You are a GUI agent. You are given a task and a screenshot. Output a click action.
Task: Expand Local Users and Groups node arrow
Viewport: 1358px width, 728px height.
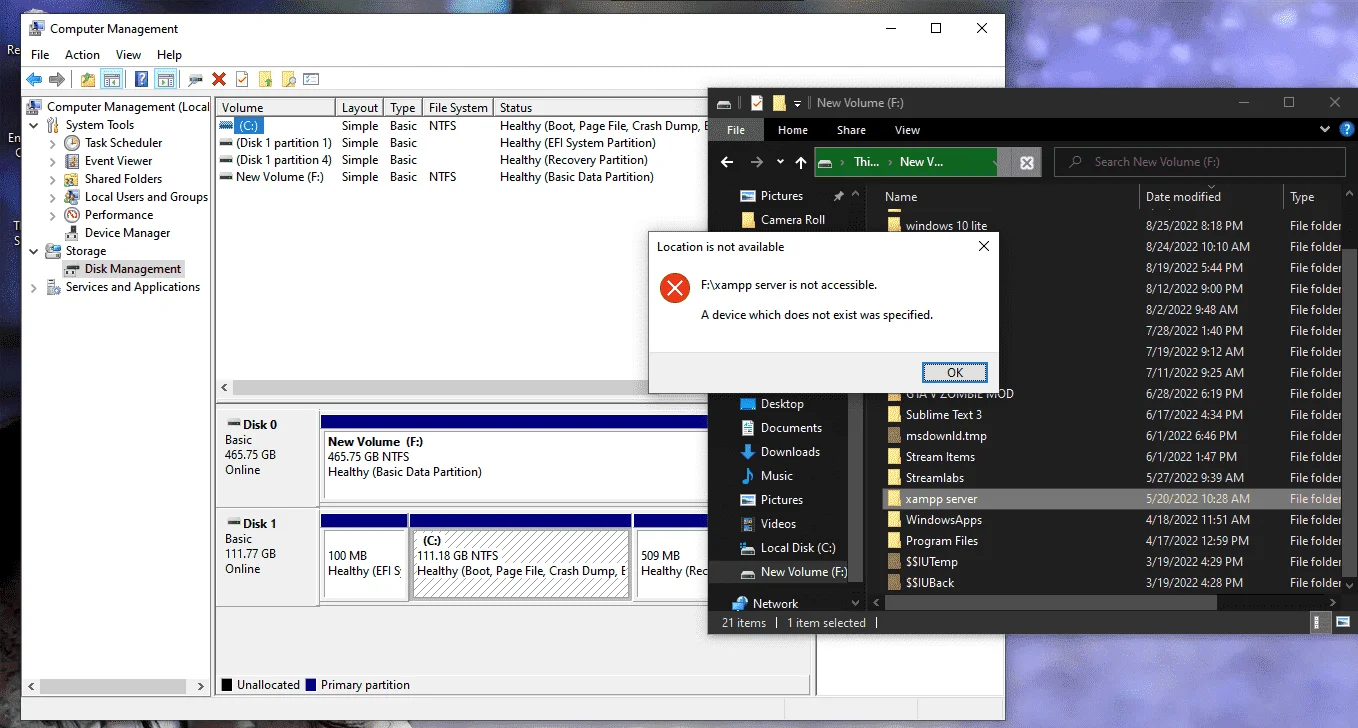(53, 197)
